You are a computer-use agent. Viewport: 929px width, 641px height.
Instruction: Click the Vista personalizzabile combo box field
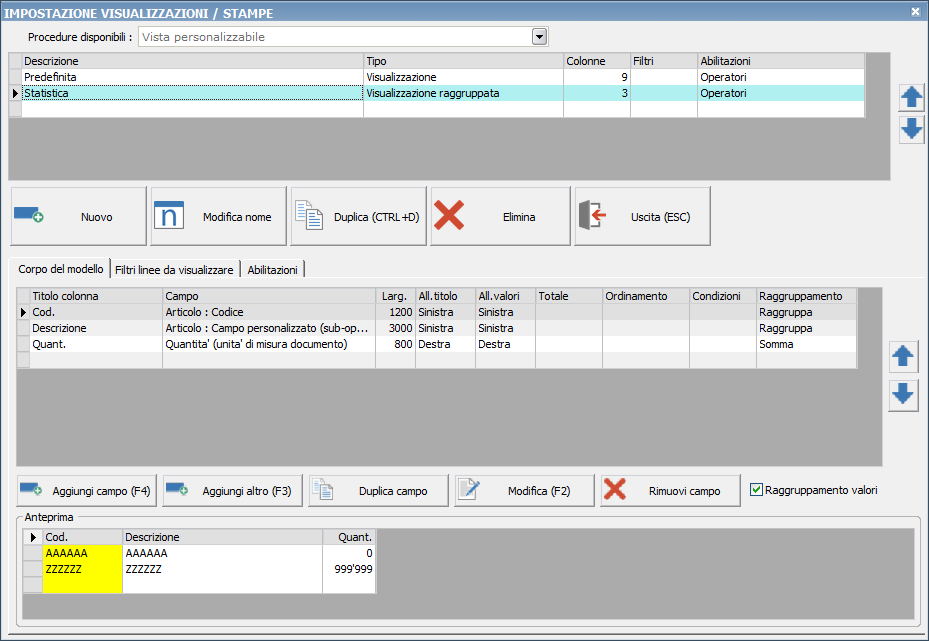tap(335, 37)
